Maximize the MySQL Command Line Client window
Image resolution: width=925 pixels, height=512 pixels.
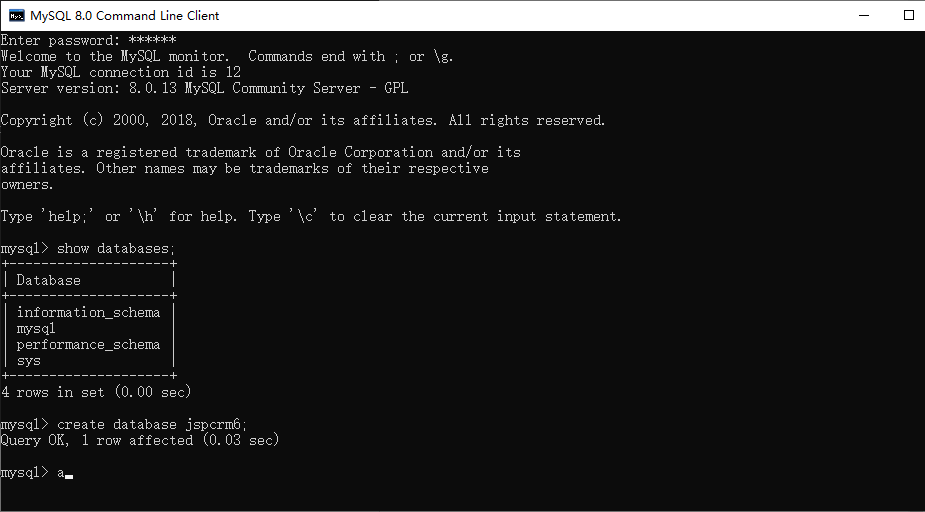[x=908, y=15]
